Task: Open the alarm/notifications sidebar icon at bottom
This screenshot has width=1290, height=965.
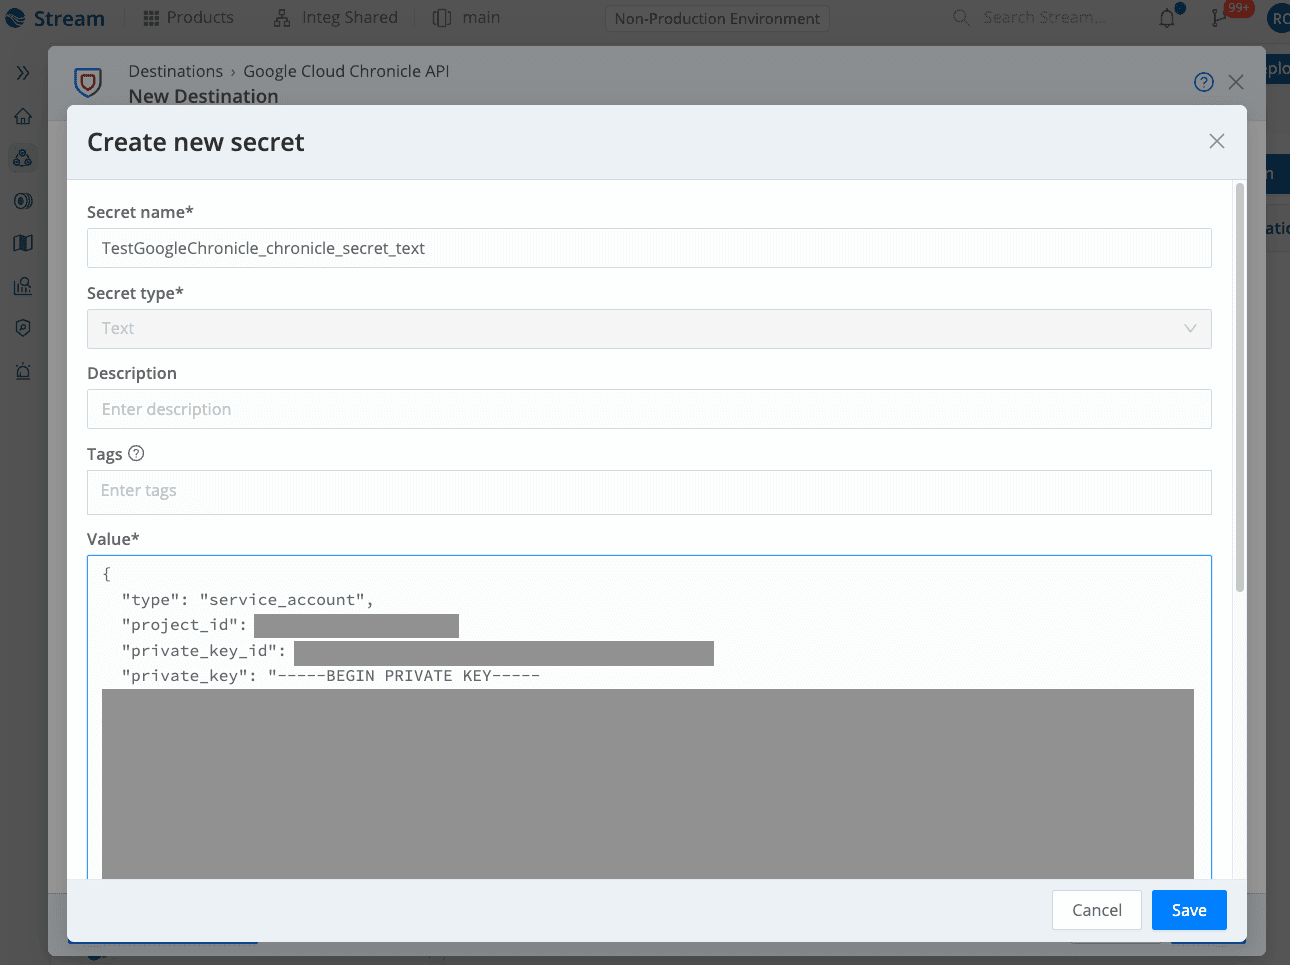Action: click(22, 371)
